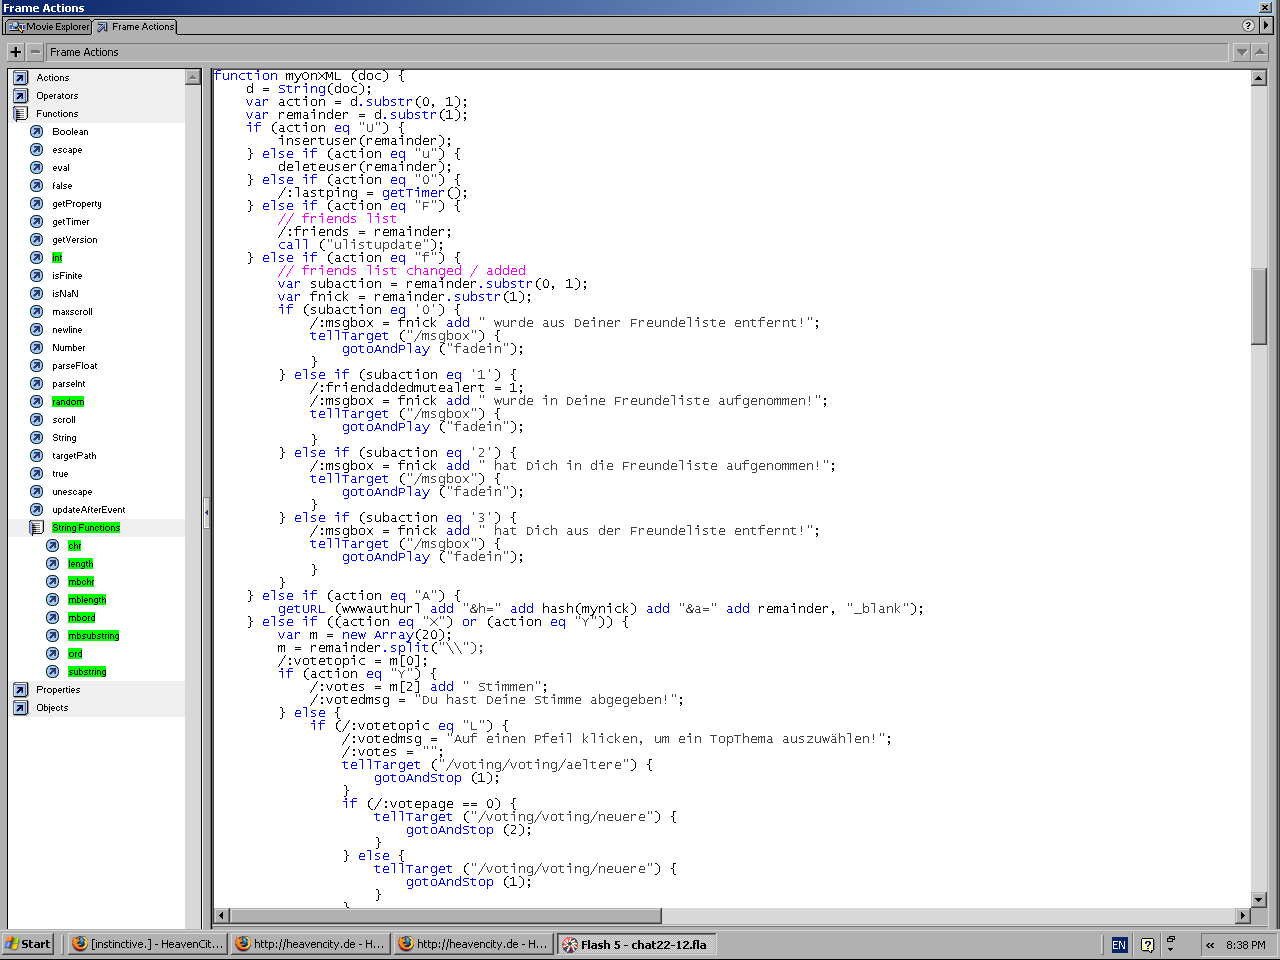The image size is (1280, 960).
Task: Open panel help via the question mark icon
Action: click(1248, 26)
